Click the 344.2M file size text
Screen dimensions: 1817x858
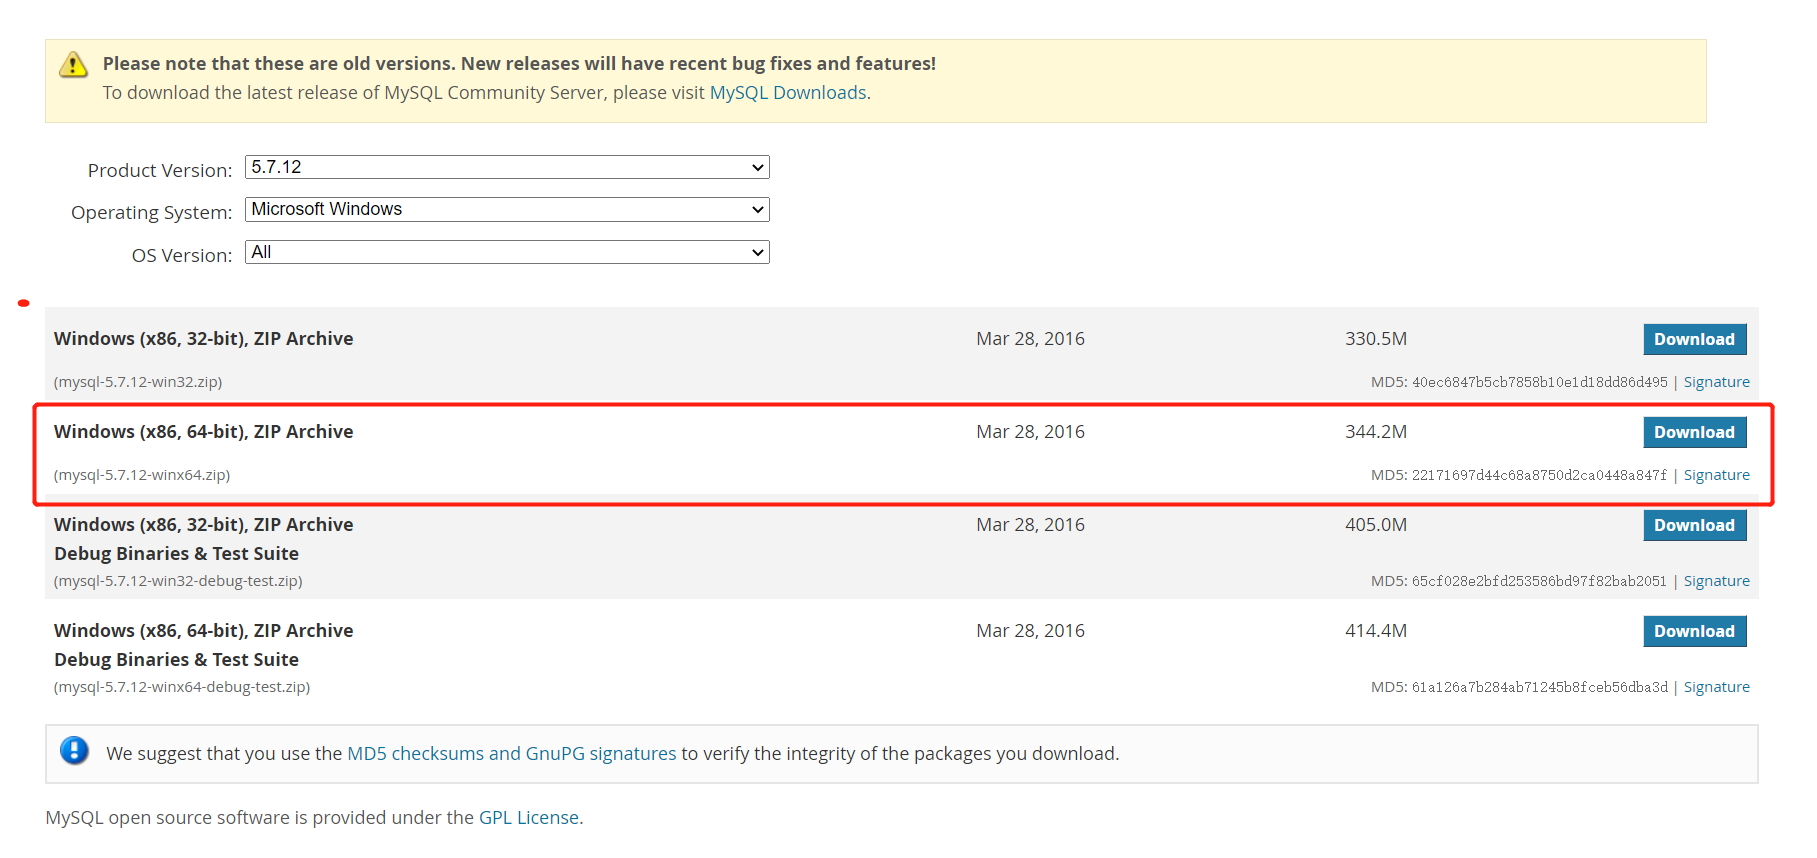pyautogui.click(x=1376, y=432)
